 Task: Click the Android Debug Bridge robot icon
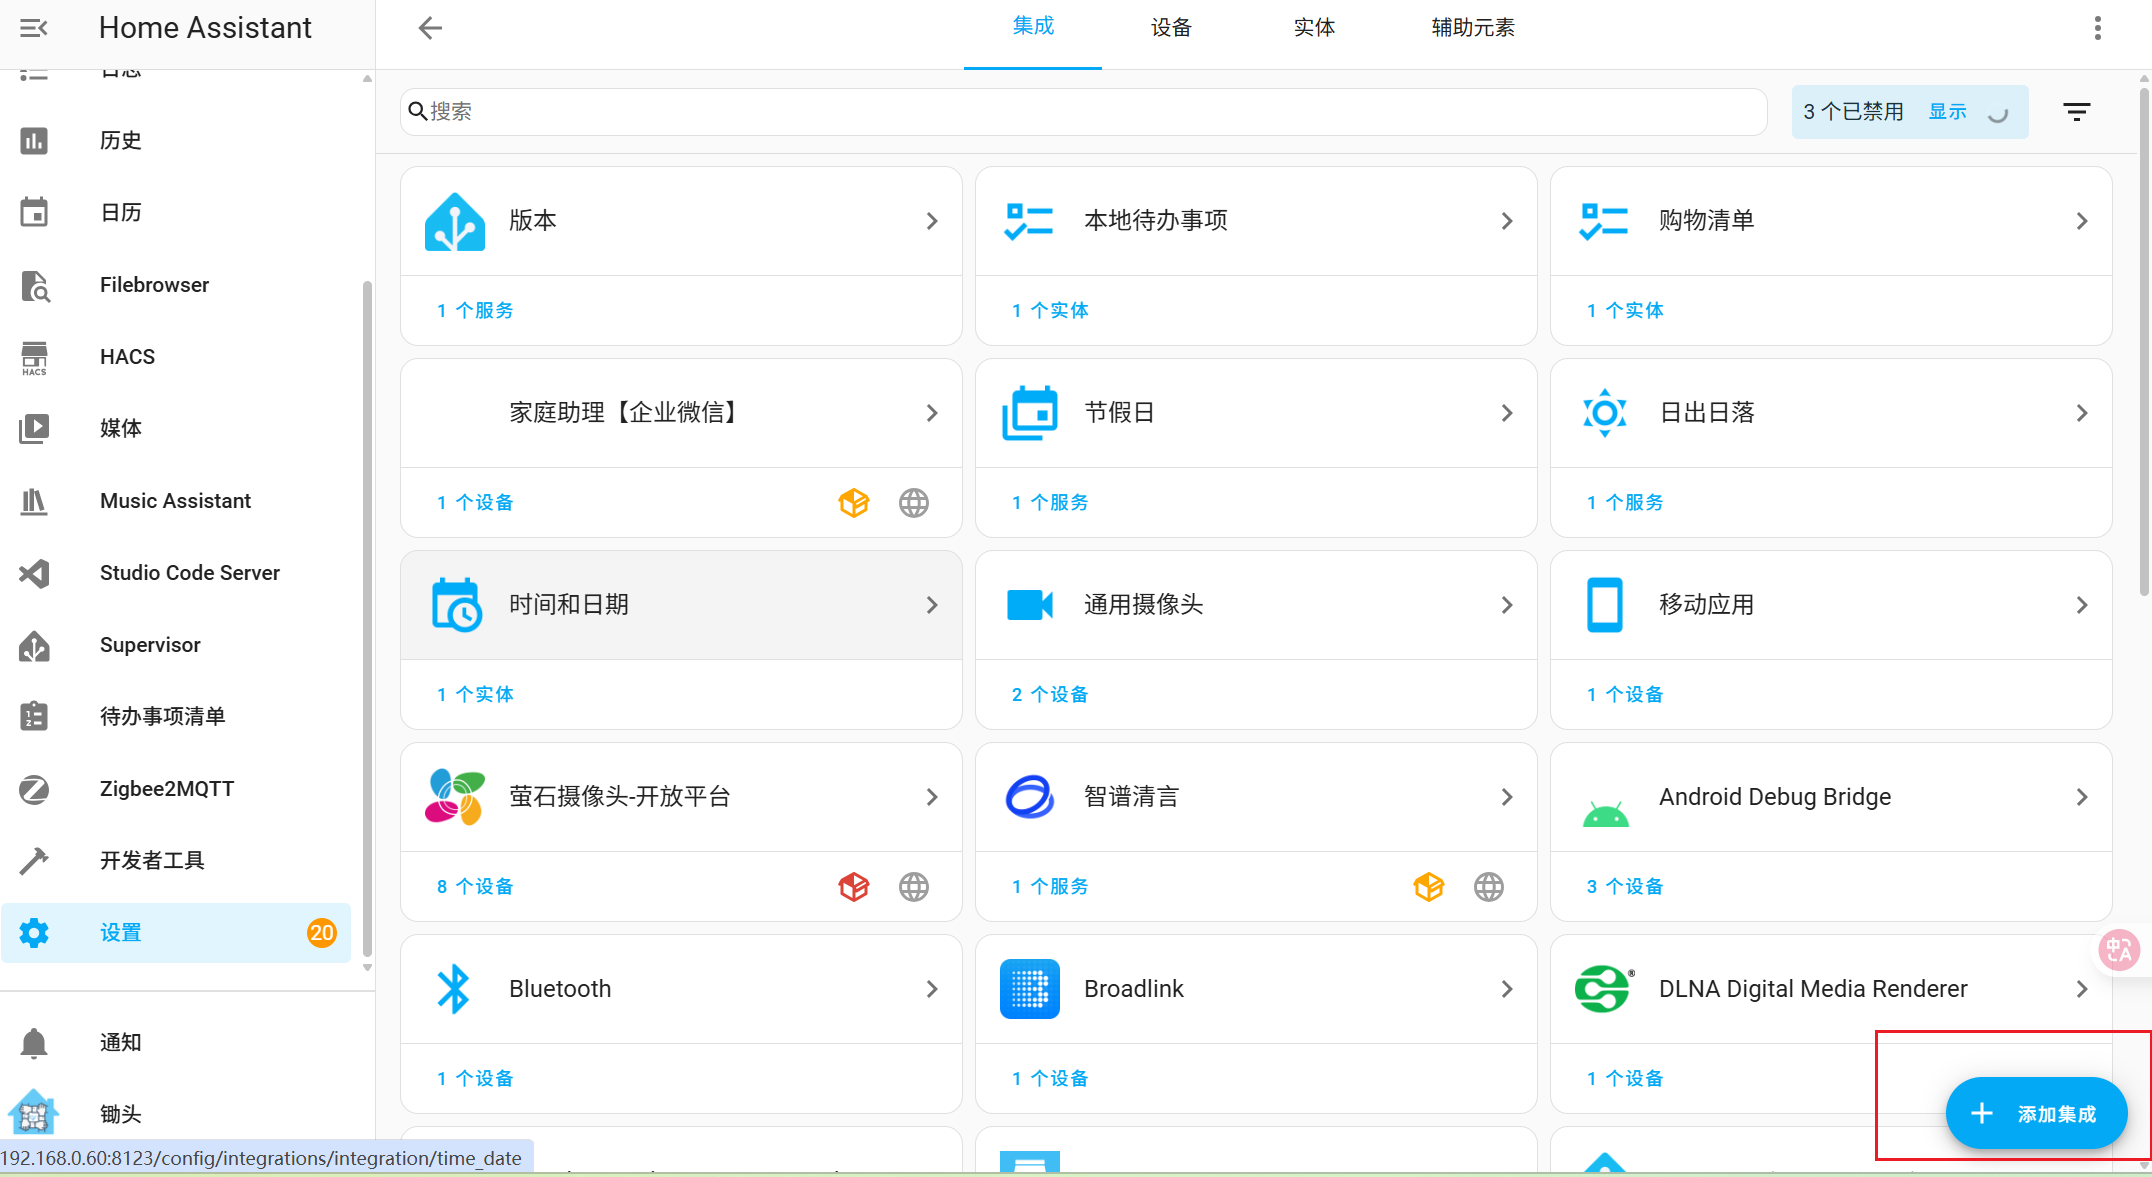(1606, 814)
